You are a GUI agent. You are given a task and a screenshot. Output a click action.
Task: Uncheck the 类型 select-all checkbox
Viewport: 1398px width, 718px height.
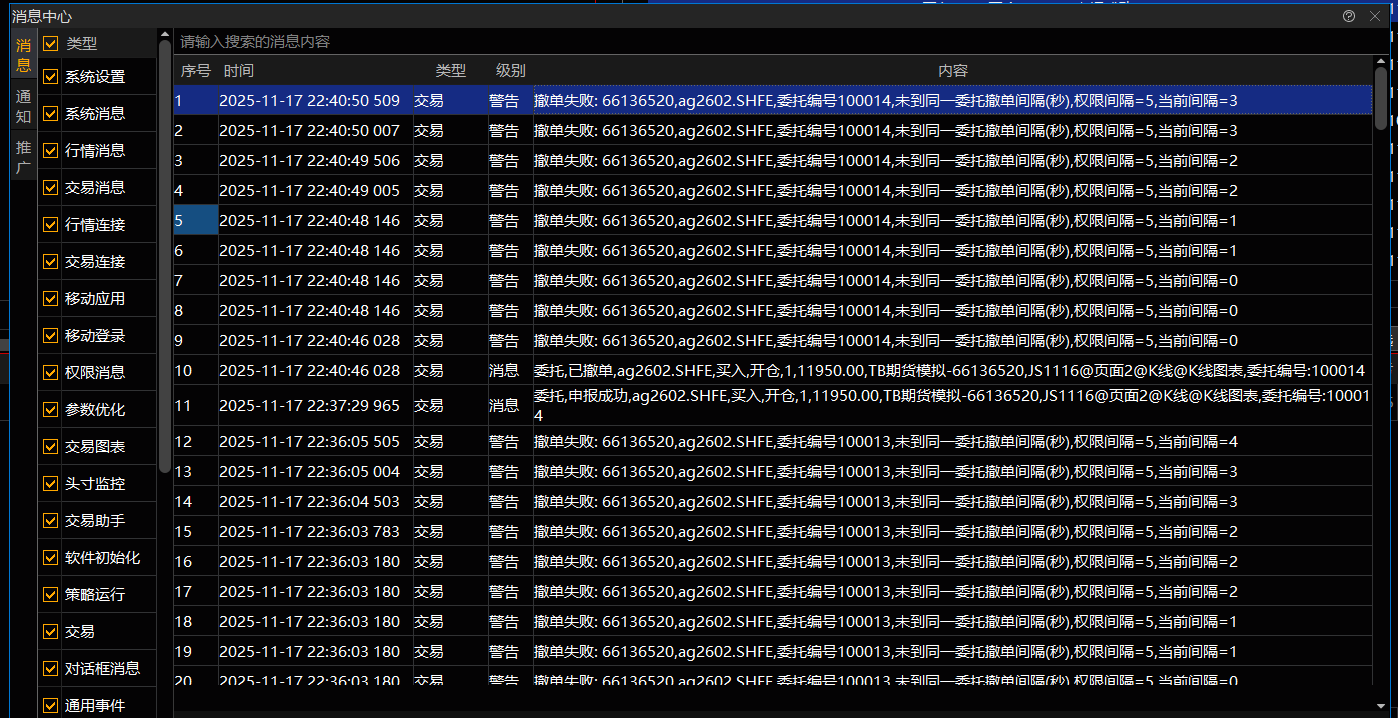click(x=51, y=44)
